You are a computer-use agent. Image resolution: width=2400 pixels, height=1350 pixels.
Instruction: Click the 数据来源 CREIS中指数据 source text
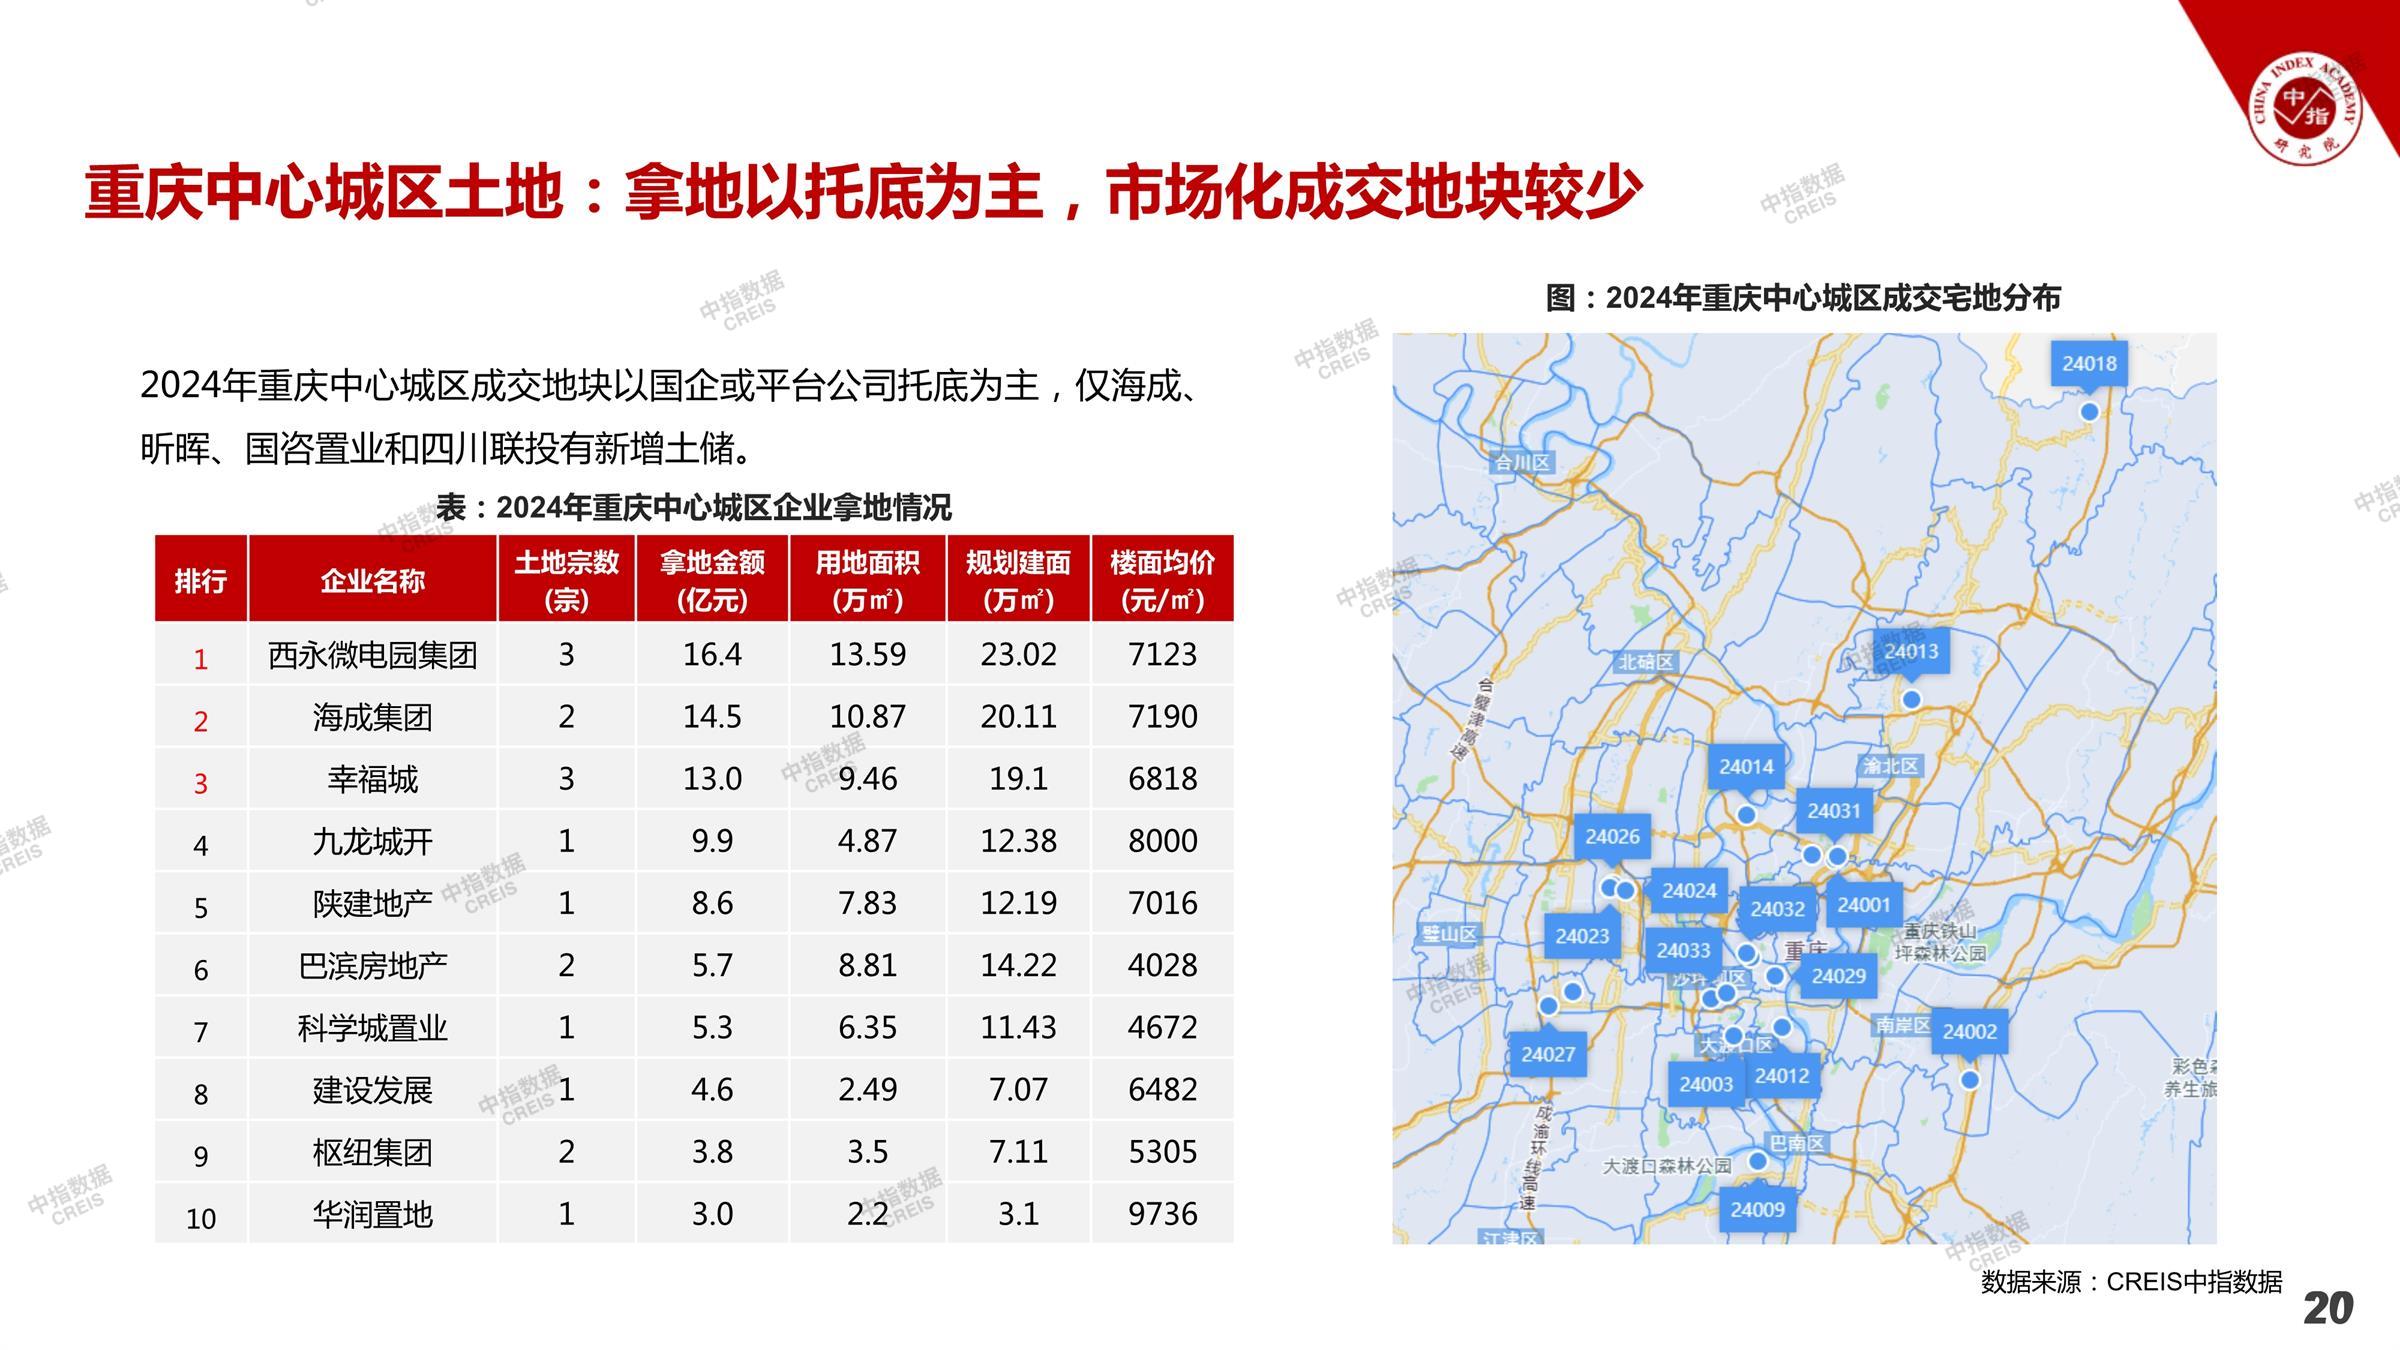pos(2131,1282)
